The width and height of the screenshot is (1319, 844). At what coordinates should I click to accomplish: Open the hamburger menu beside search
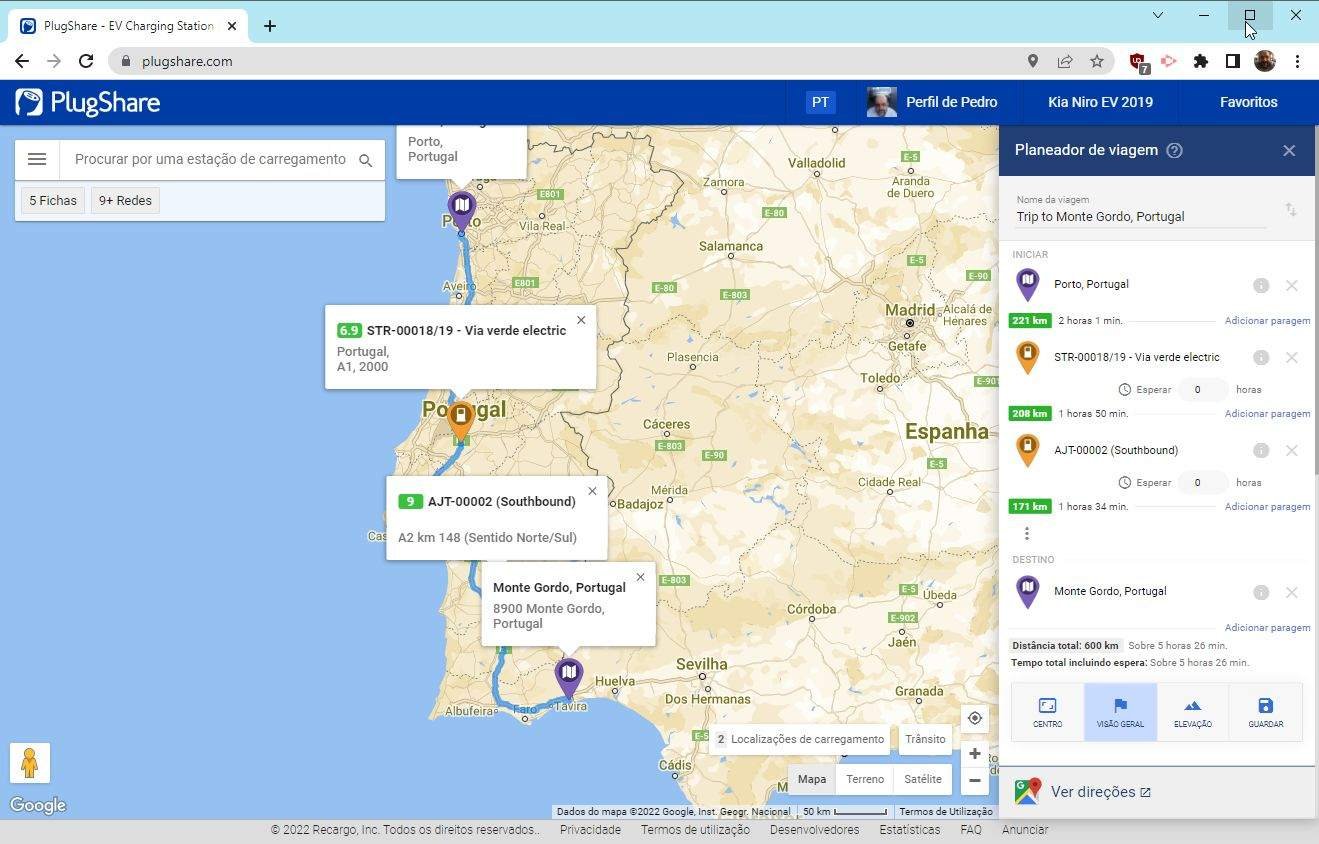click(37, 159)
